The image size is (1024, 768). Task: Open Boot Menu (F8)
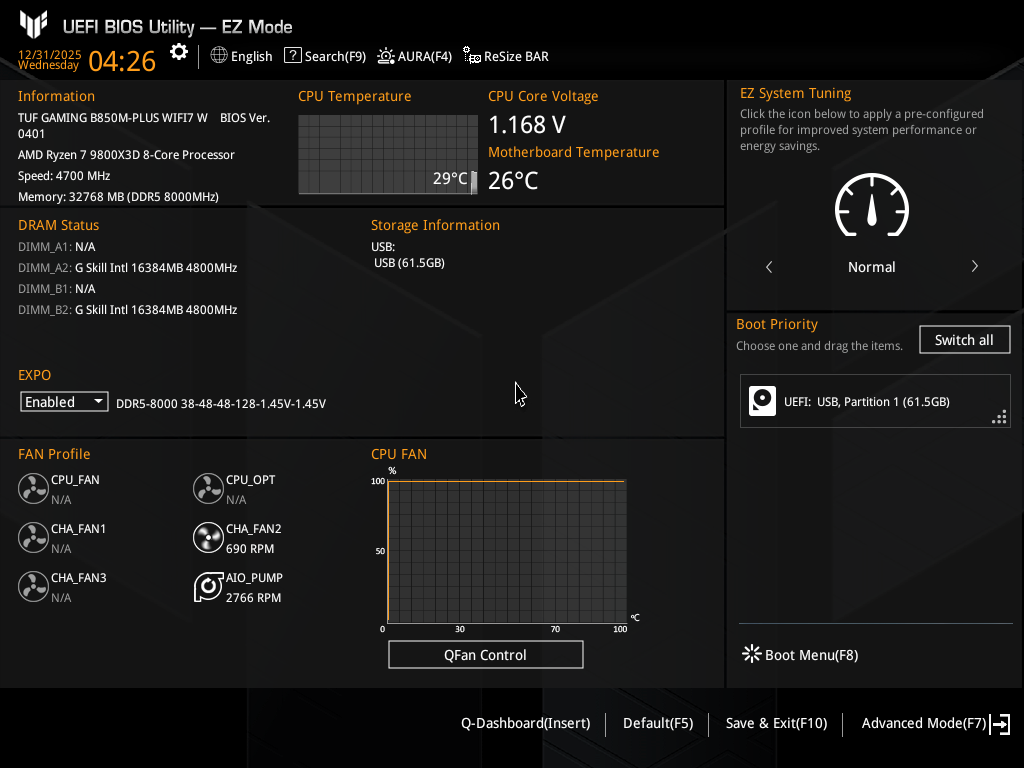800,655
